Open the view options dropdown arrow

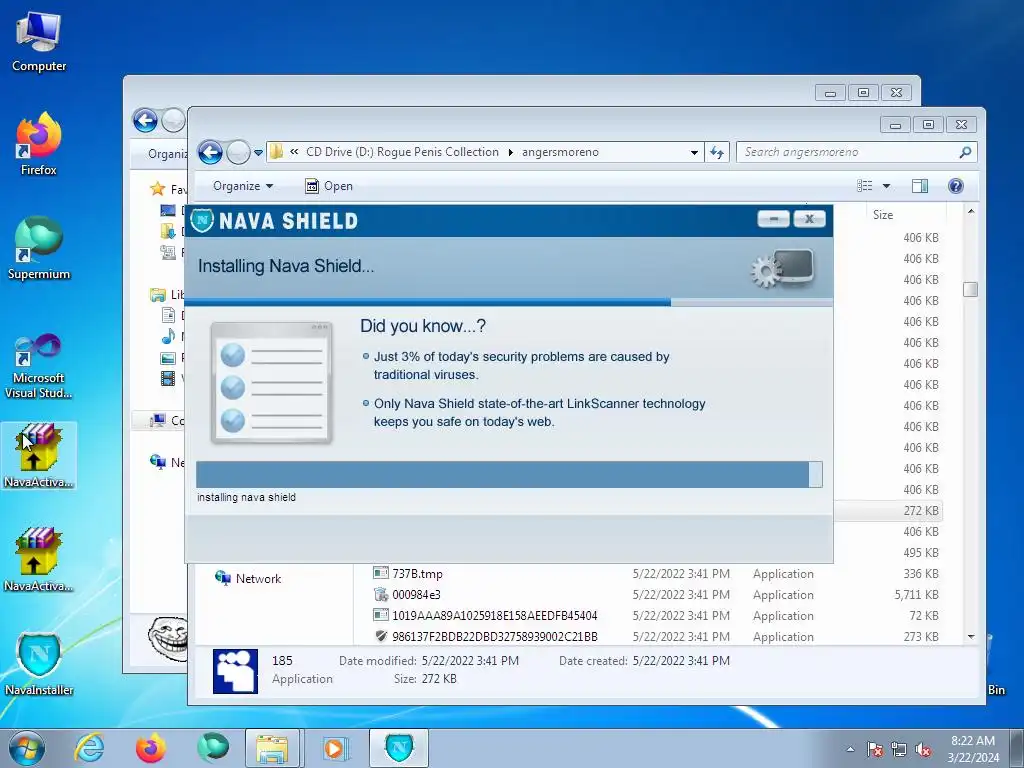(886, 186)
